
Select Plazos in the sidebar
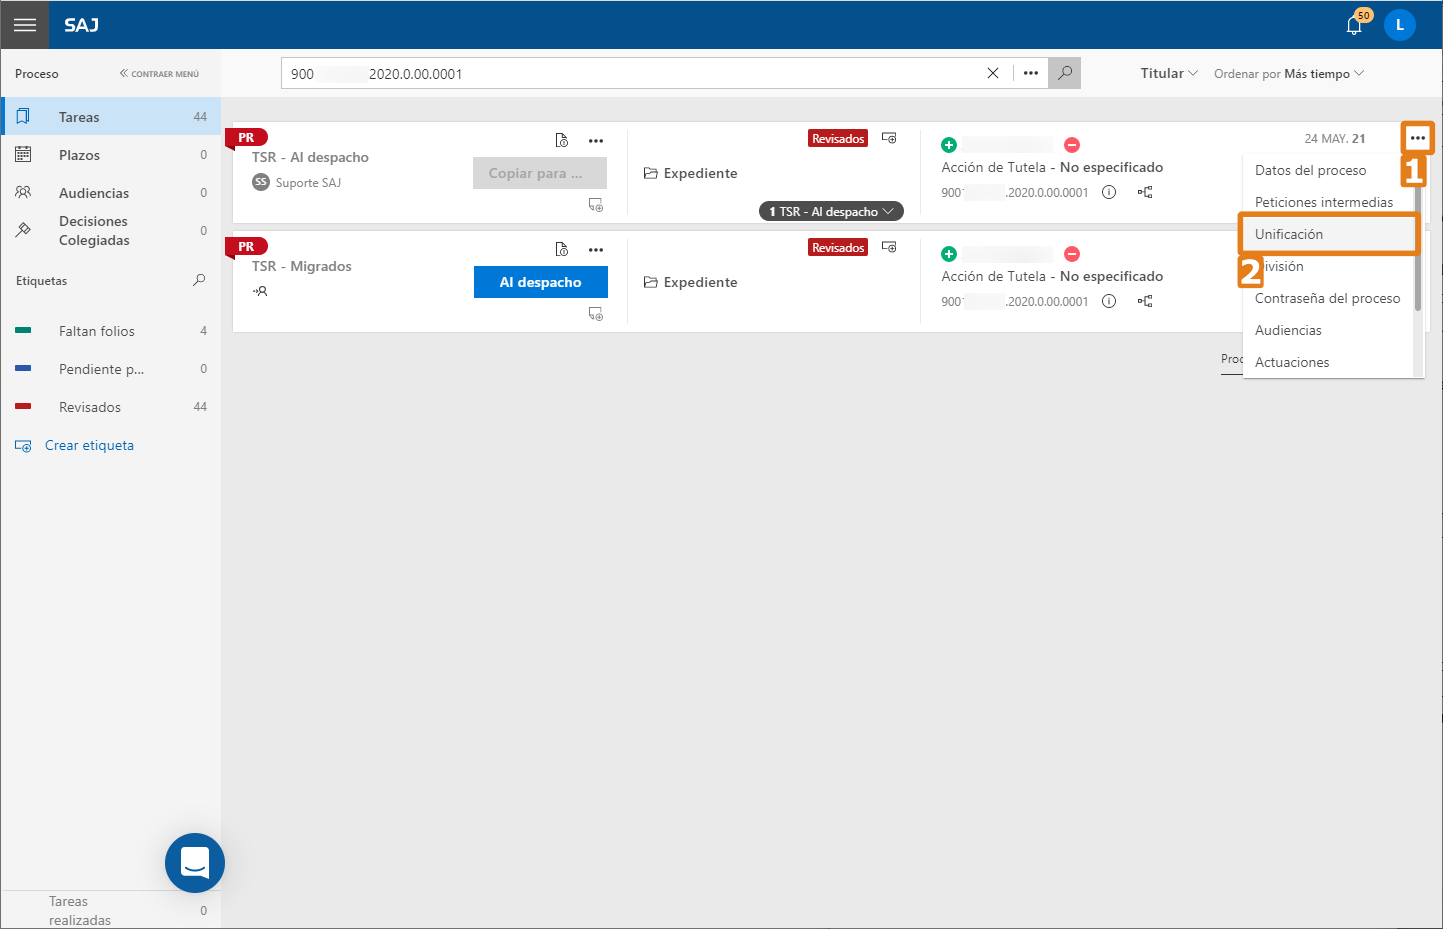click(x=110, y=155)
